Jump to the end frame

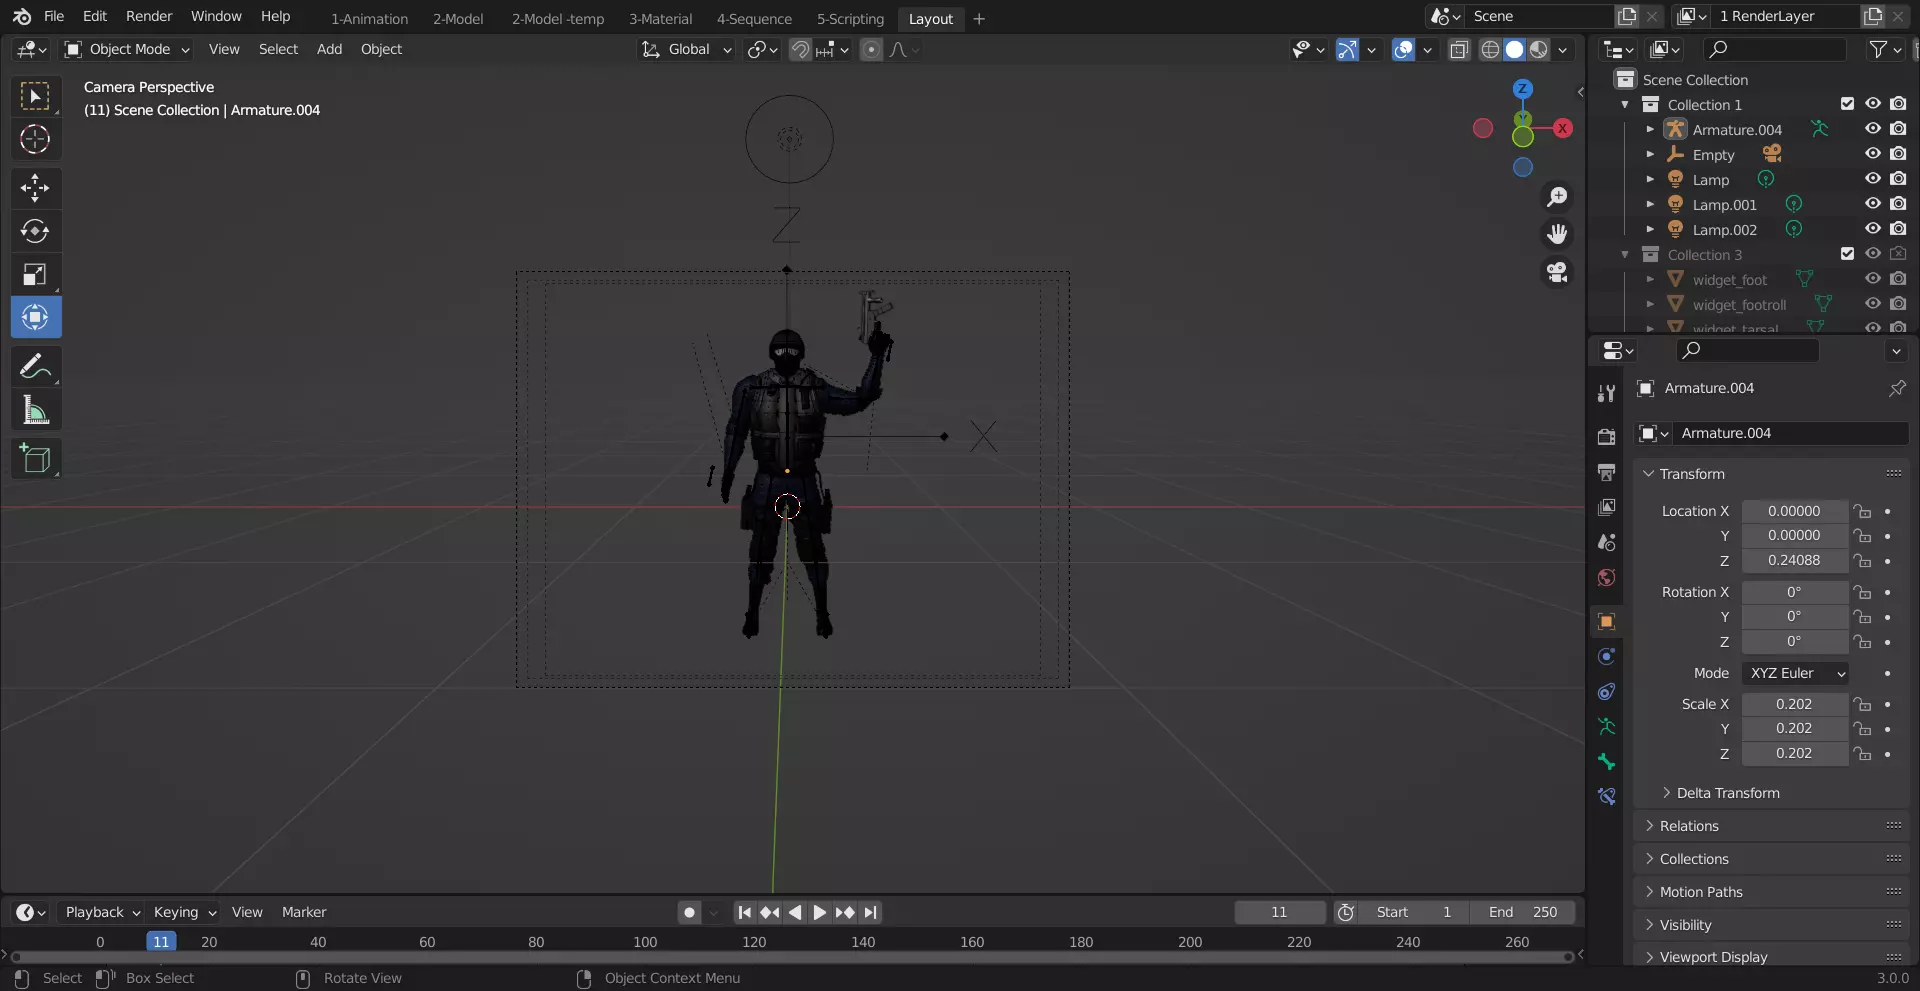(x=870, y=912)
